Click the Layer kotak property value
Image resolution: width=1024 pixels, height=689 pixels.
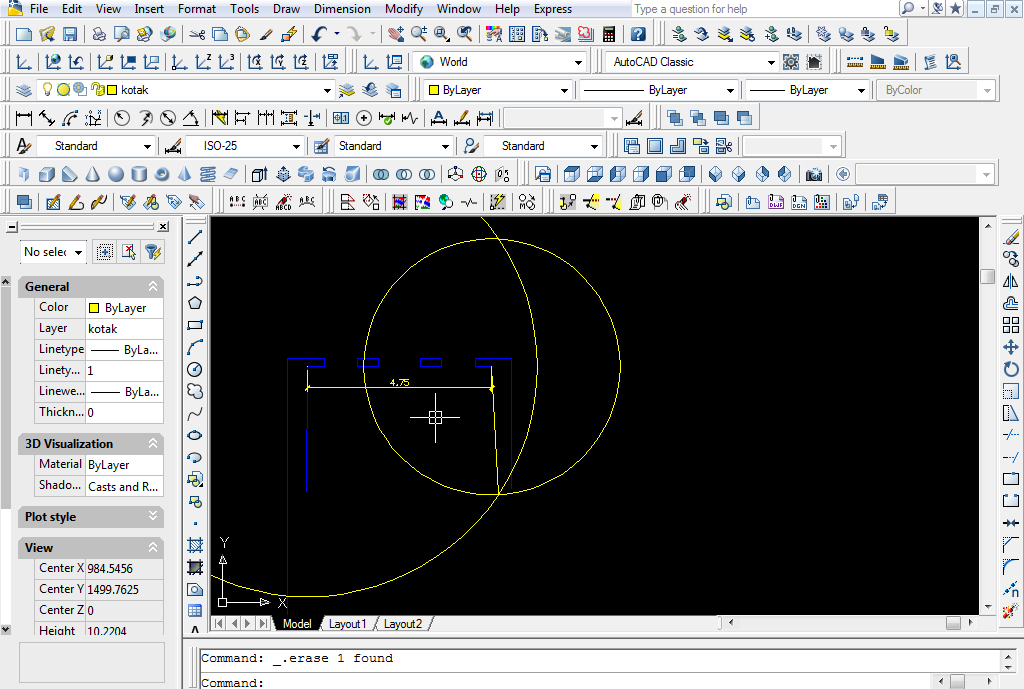[125, 328]
